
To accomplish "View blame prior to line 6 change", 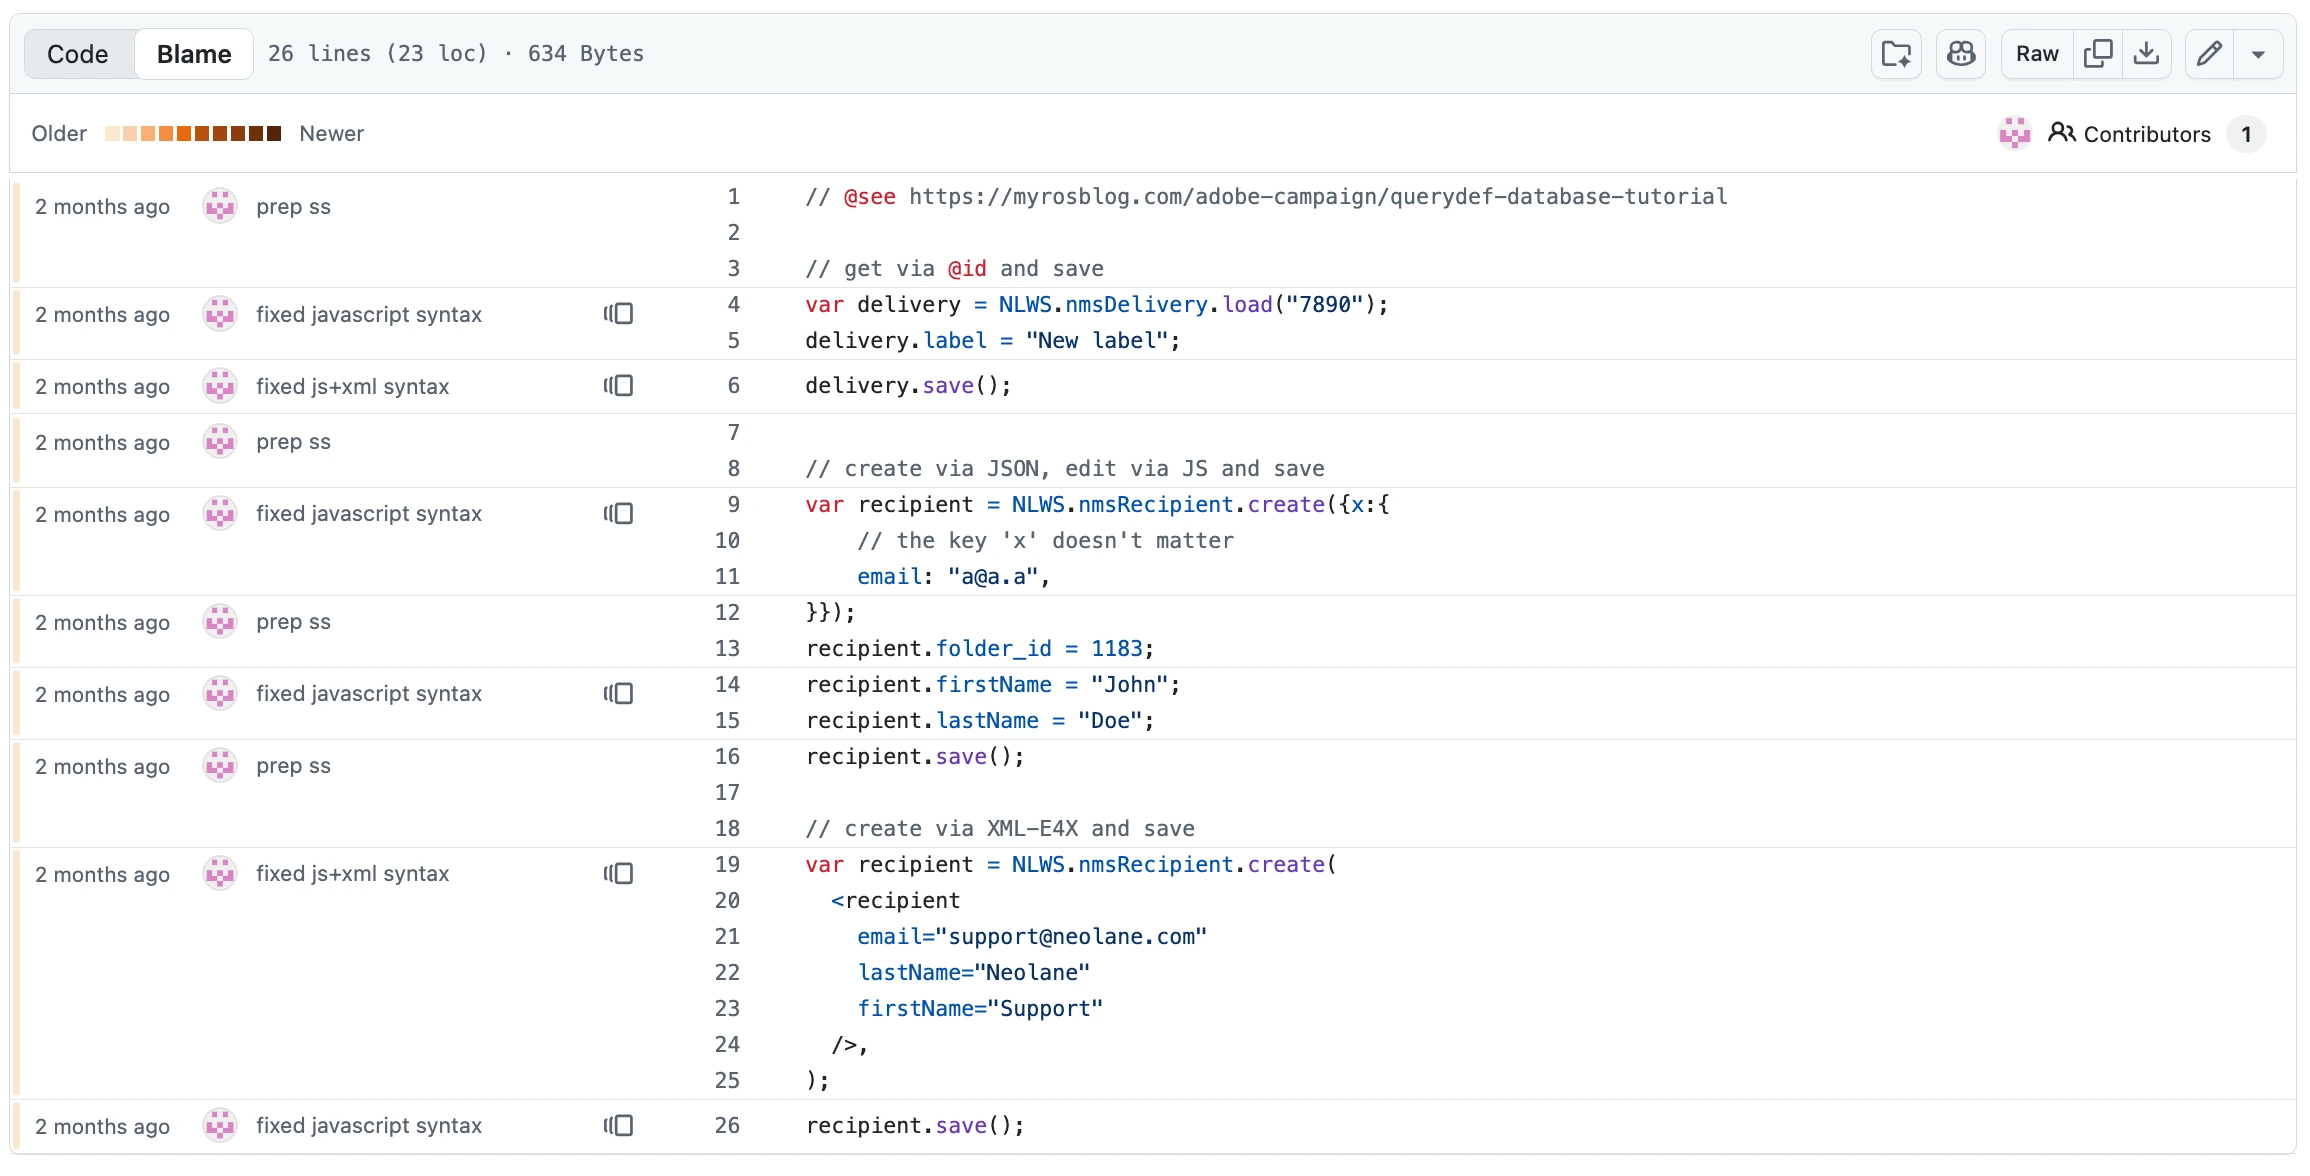I will click(x=619, y=386).
